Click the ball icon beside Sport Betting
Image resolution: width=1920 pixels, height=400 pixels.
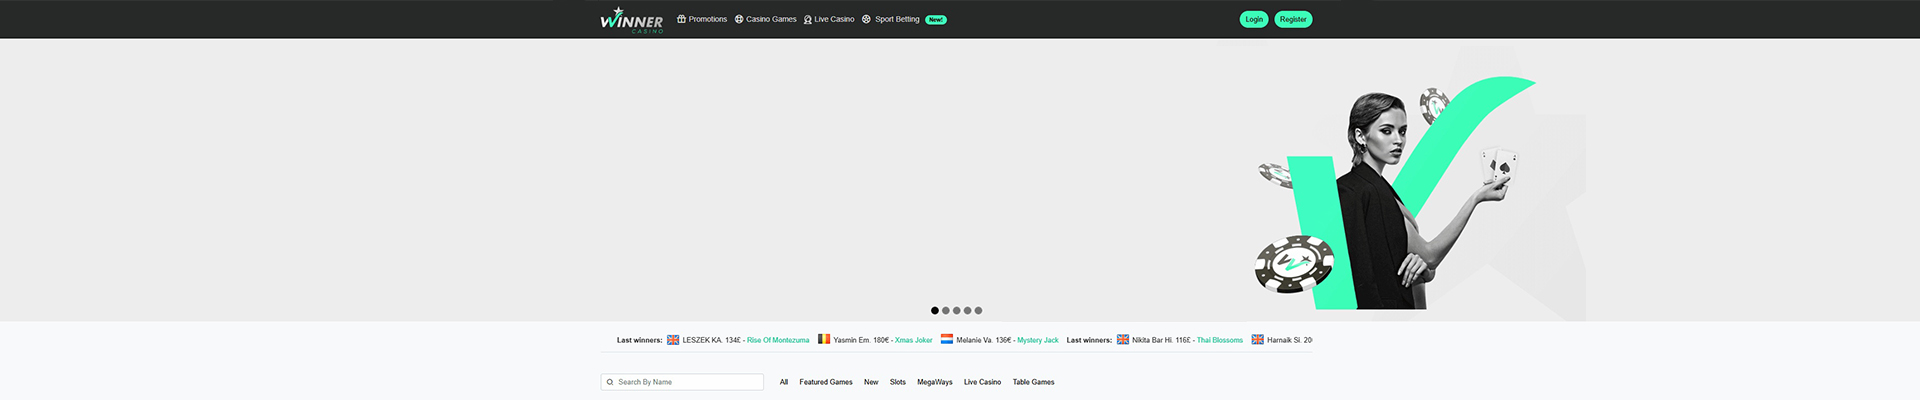pyautogui.click(x=866, y=19)
